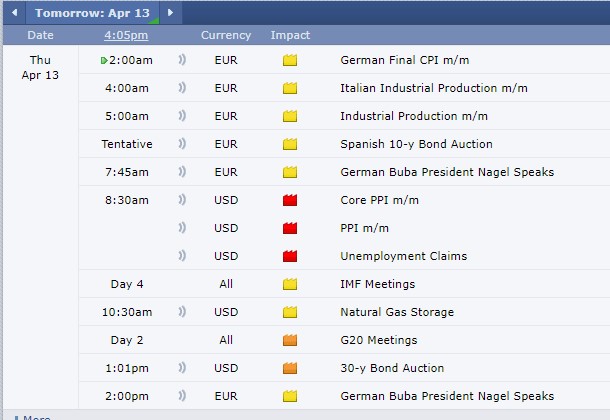Open Spanish 10-y Bond Auction event
This screenshot has height=420, width=610.
[415, 144]
